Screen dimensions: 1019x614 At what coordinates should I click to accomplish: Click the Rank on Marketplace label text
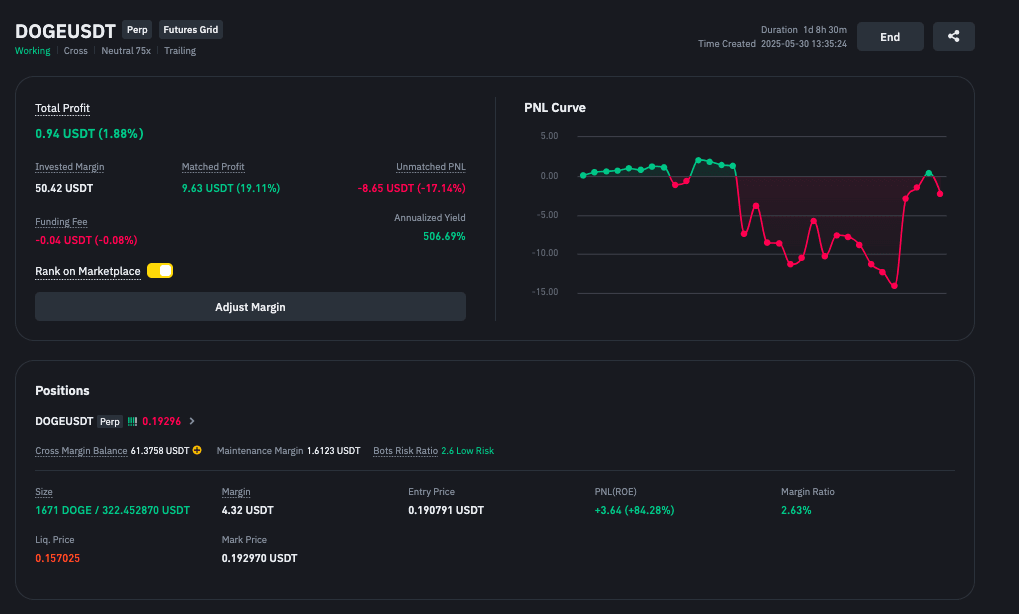click(x=88, y=271)
